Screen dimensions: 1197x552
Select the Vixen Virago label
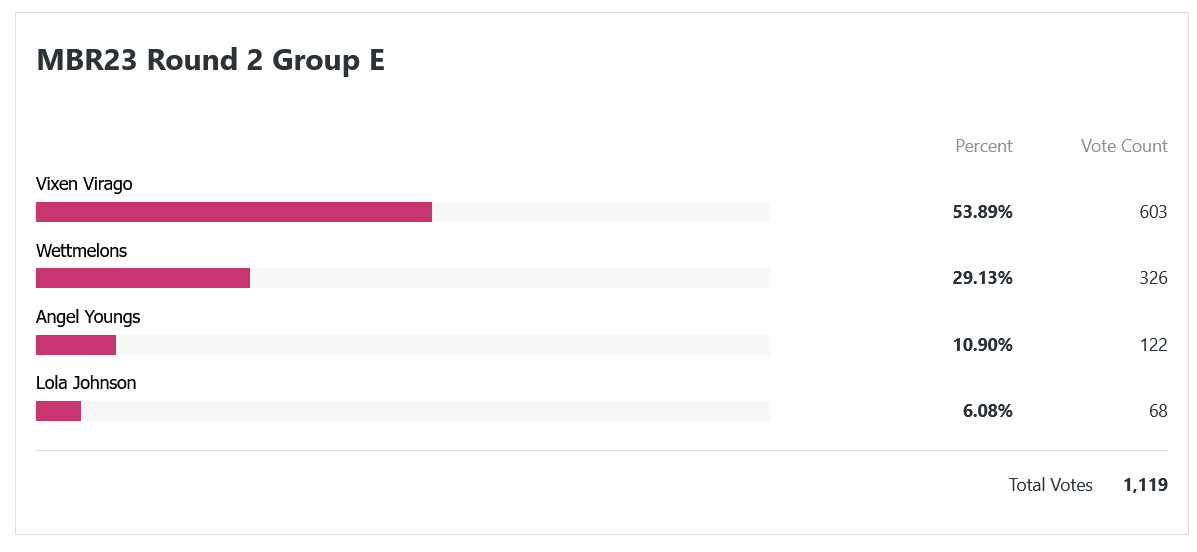pos(84,184)
